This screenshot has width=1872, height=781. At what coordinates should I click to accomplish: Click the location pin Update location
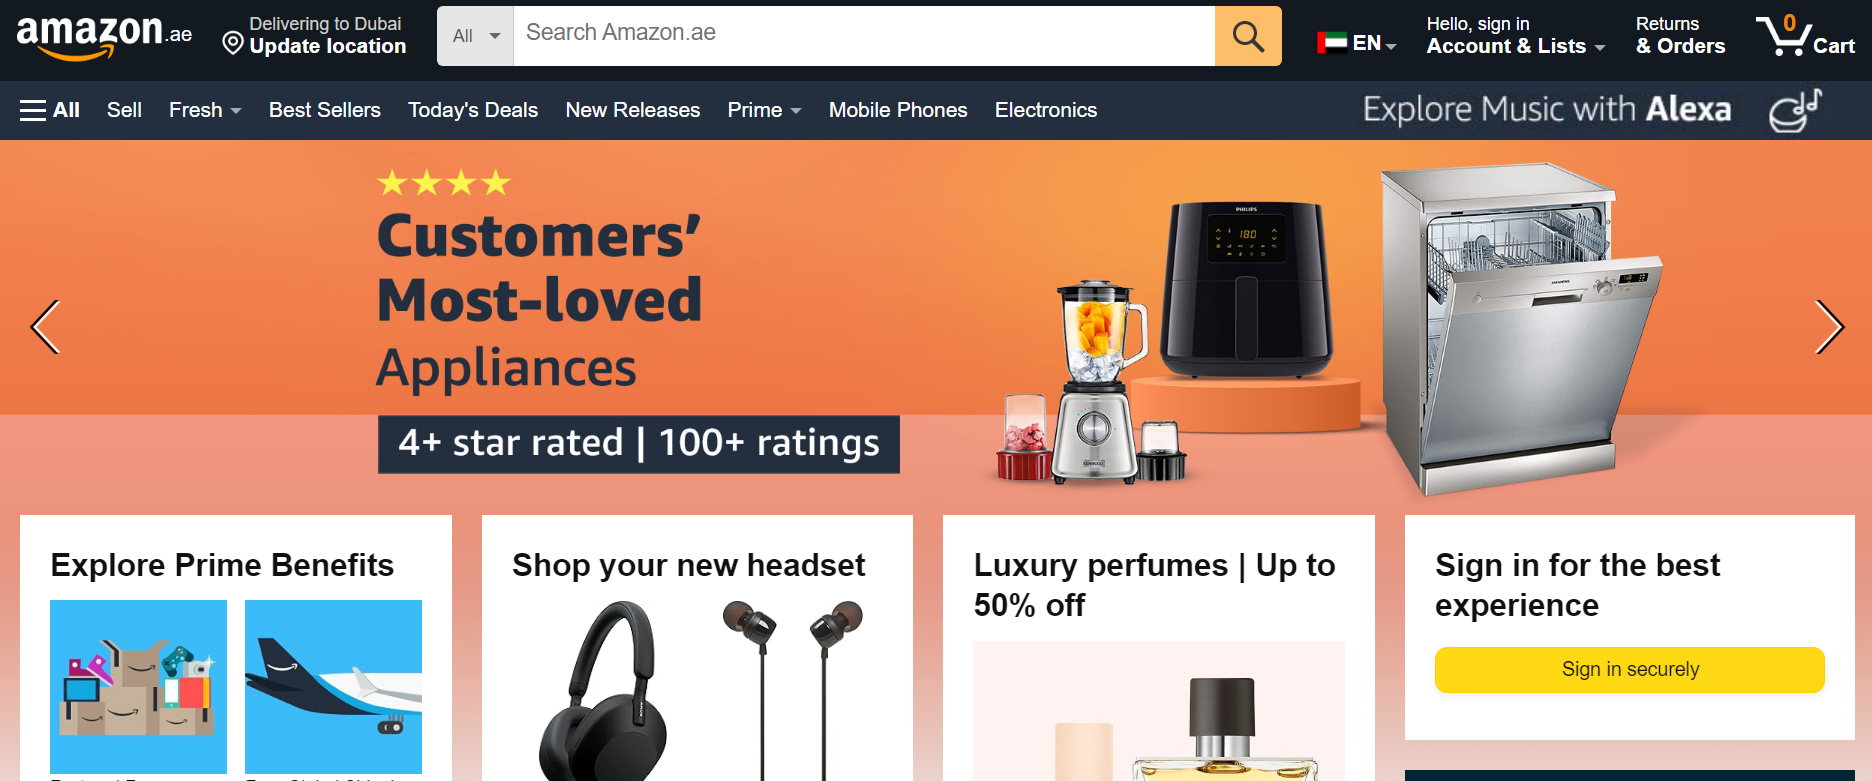point(314,36)
